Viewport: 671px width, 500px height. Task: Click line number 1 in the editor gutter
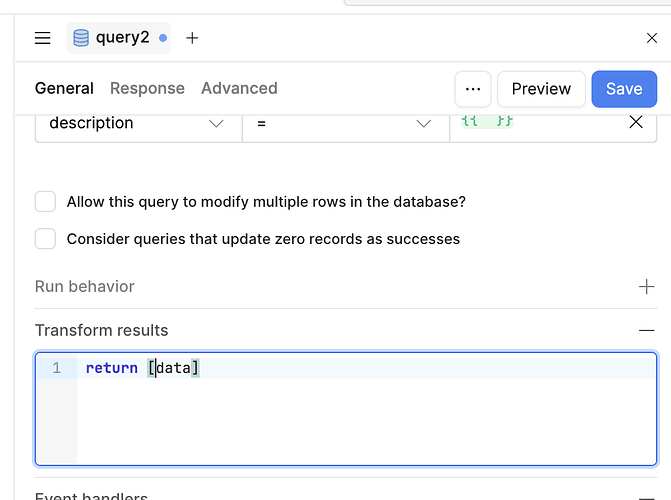(x=57, y=368)
